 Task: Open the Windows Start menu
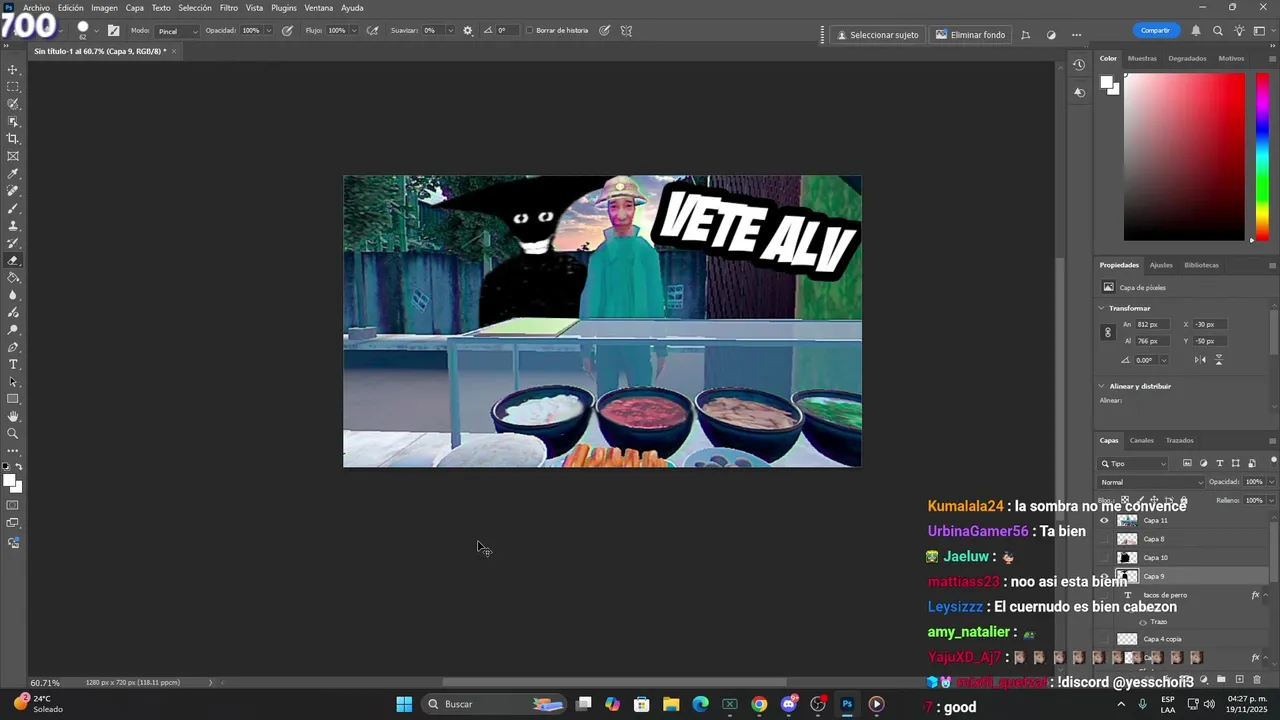(404, 704)
